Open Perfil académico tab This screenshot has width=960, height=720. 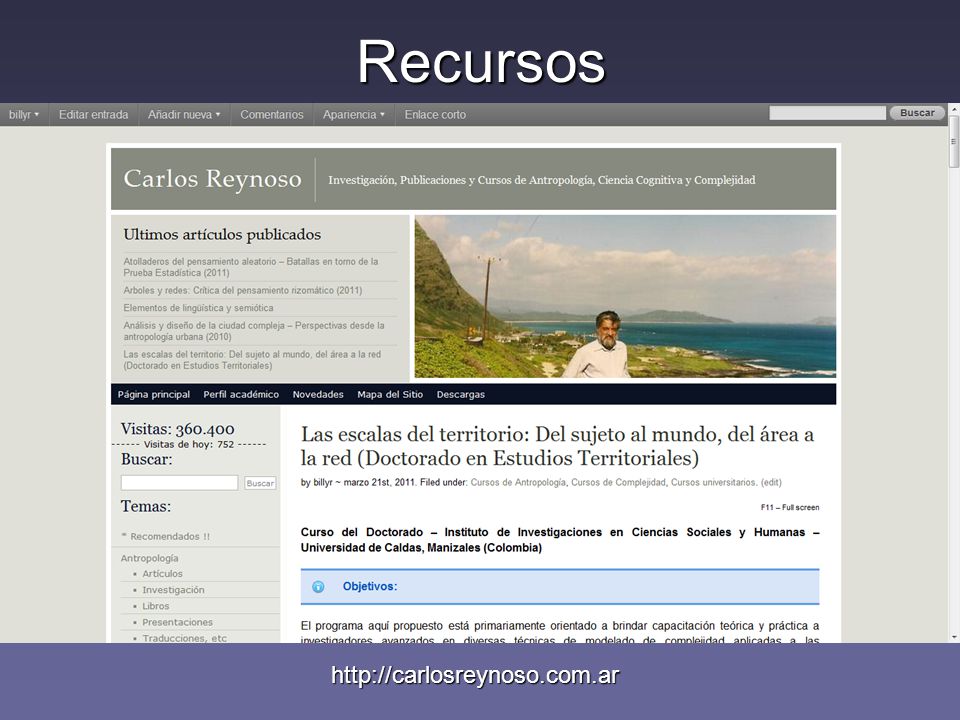(x=241, y=394)
